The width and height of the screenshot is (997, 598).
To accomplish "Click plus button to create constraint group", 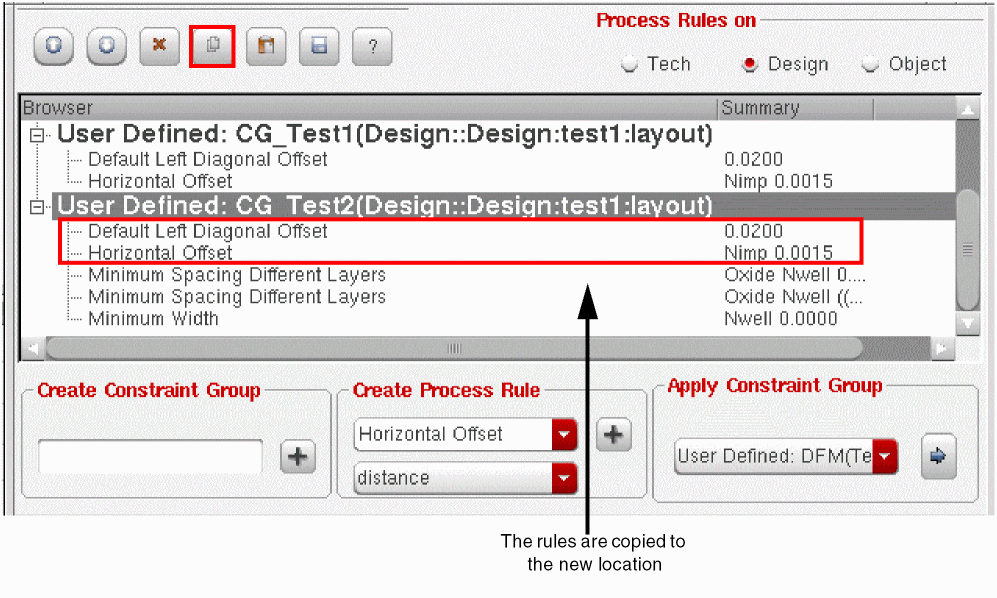I will click(x=298, y=457).
